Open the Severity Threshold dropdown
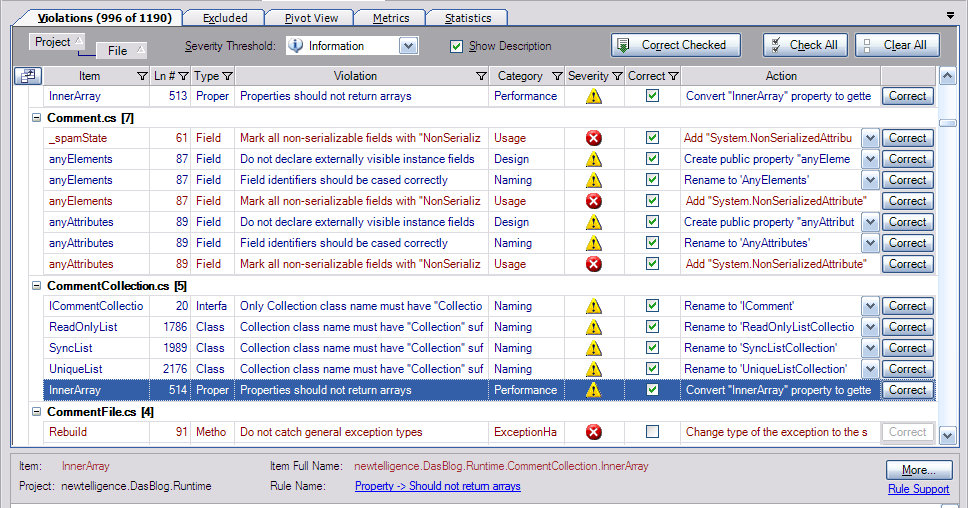 [x=408, y=46]
